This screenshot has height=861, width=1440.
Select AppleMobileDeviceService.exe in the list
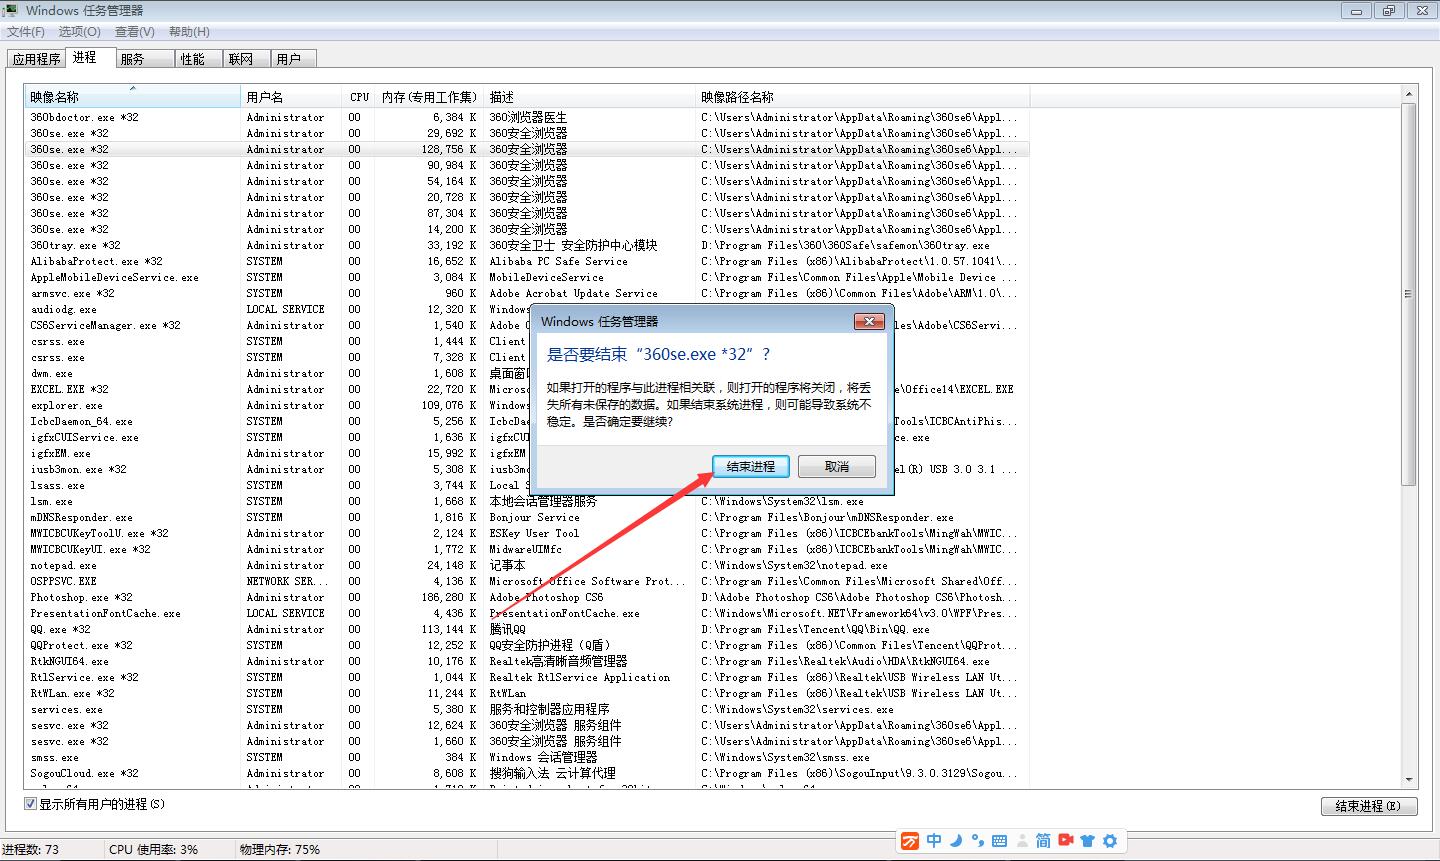pos(527,277)
